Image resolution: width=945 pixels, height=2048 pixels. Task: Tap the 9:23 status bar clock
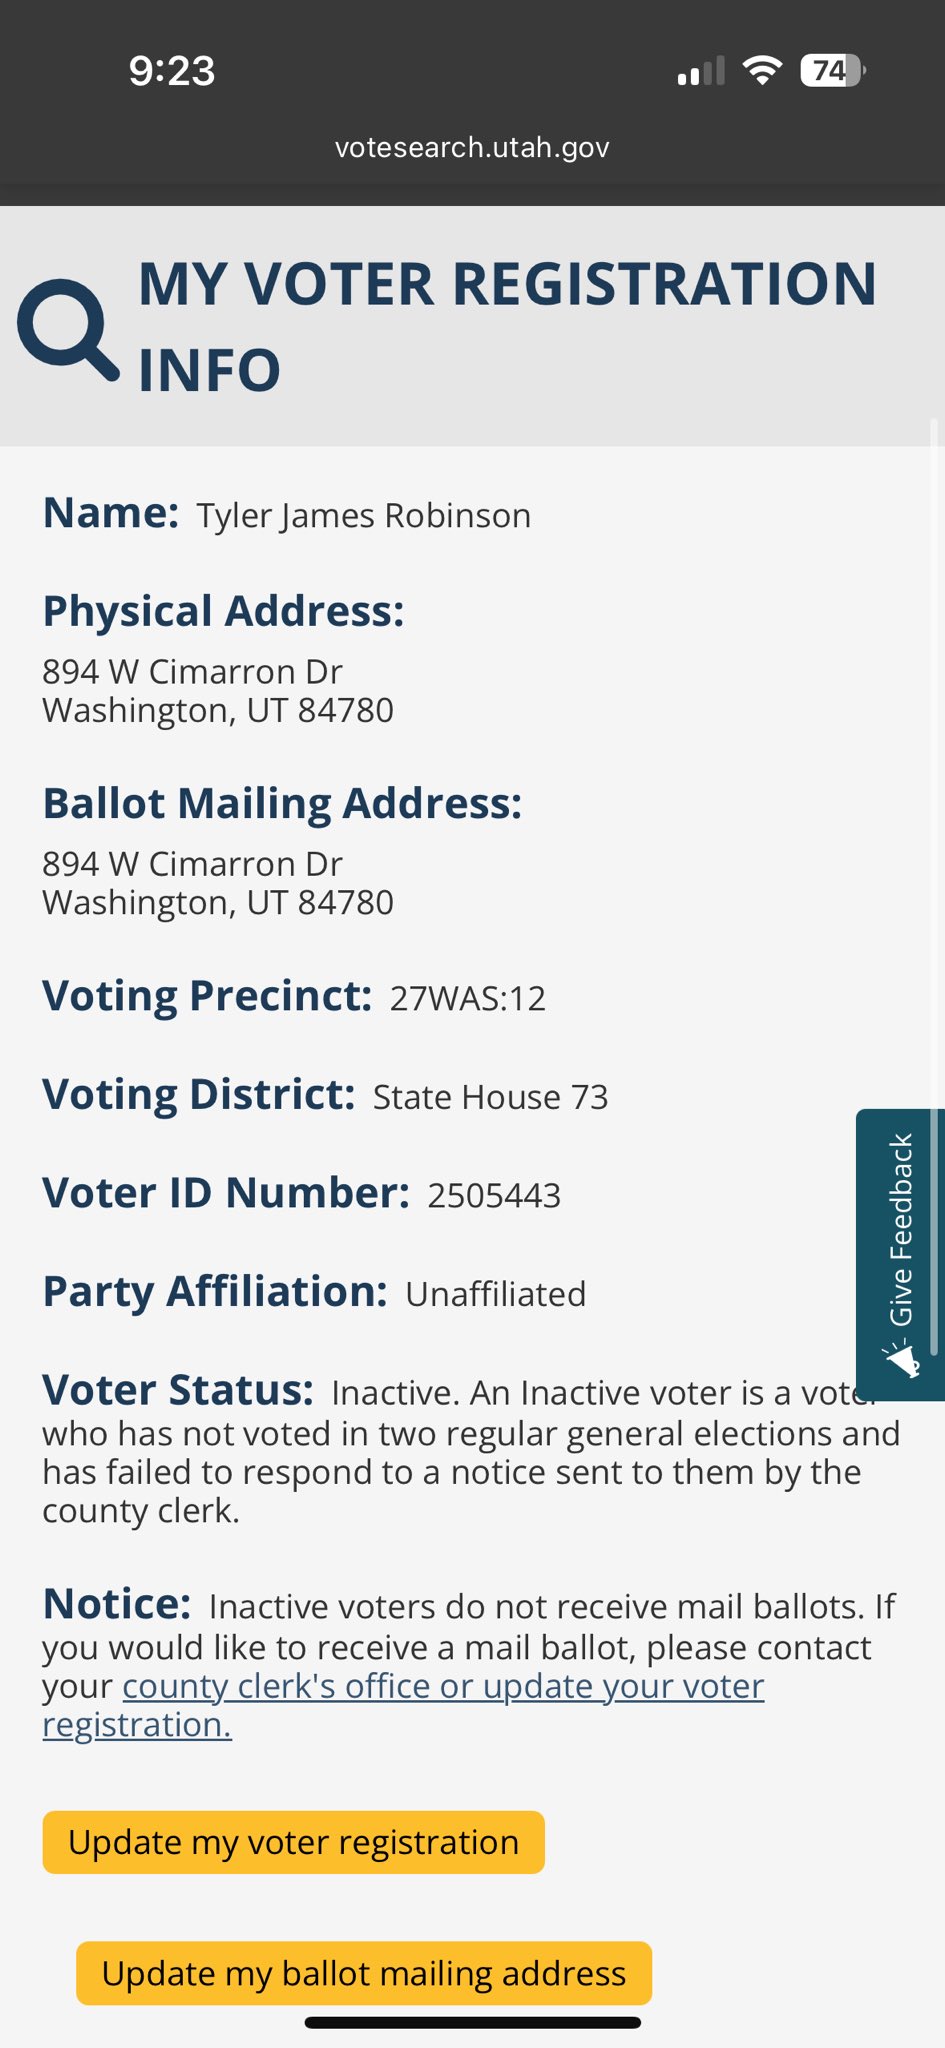point(172,71)
